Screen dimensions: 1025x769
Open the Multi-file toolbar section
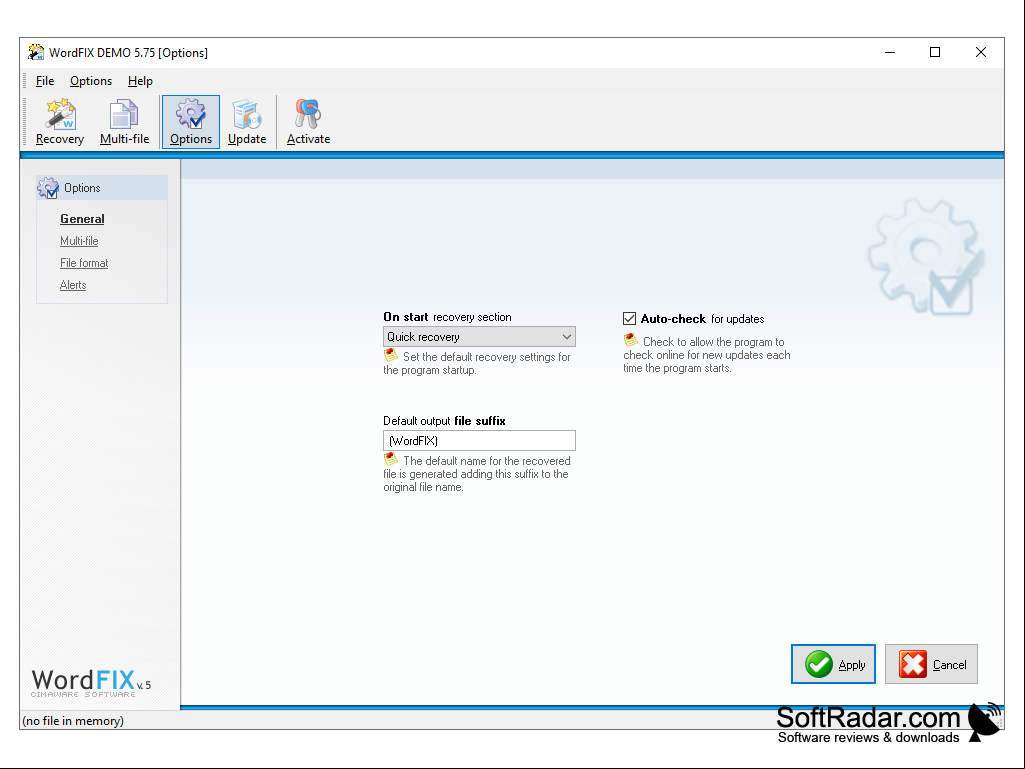[x=124, y=122]
